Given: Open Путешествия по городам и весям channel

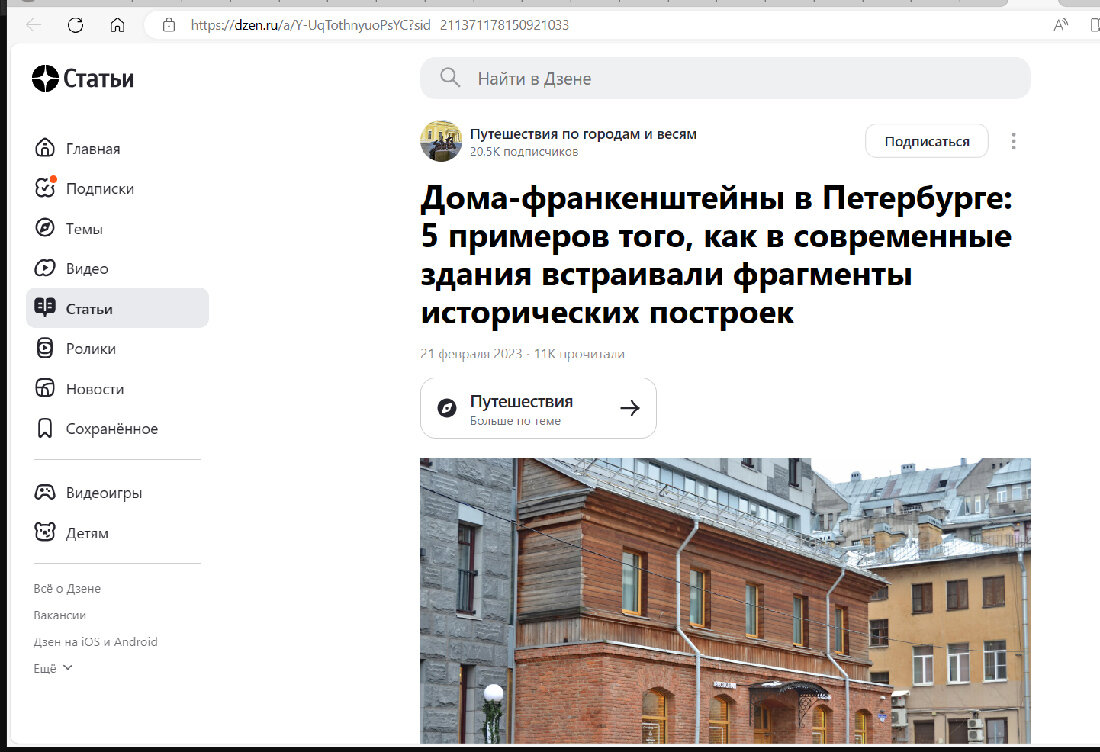Looking at the screenshot, I should tap(583, 134).
